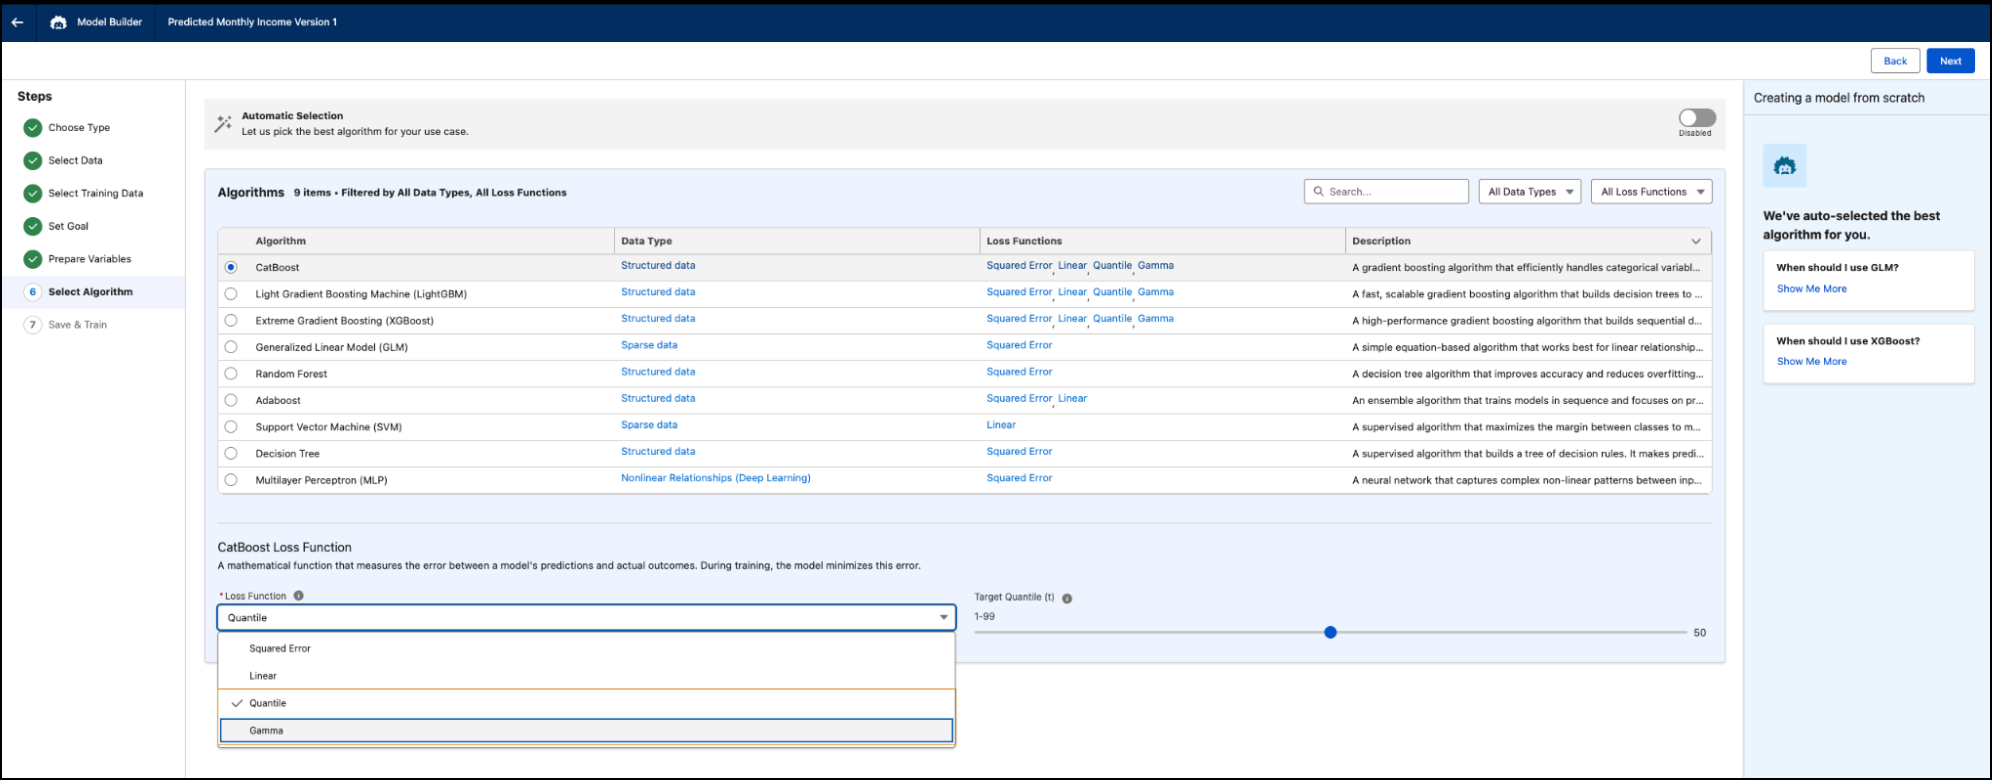Select the Extreme Gradient Boosting (XGBoost) radio button
Screen dimensions: 1992x780
pos(231,321)
